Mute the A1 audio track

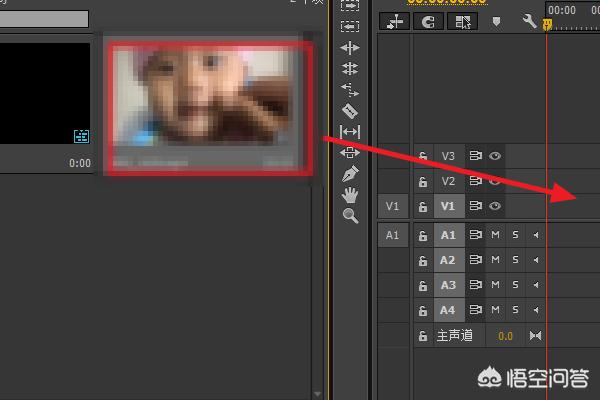pos(495,235)
